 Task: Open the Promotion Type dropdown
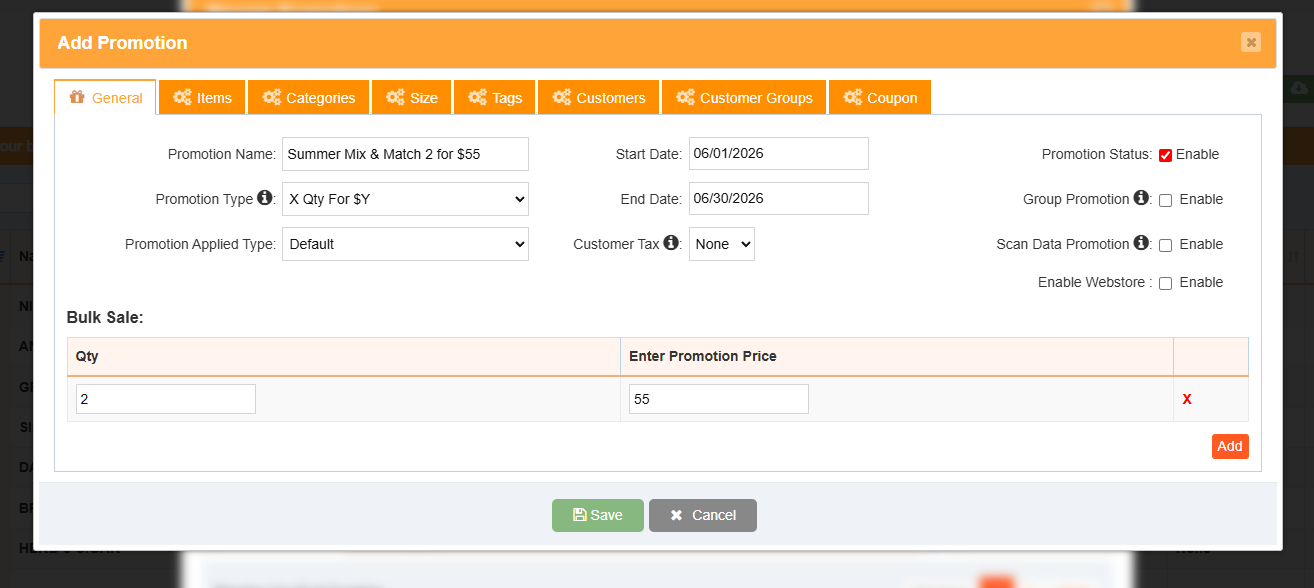tap(405, 199)
